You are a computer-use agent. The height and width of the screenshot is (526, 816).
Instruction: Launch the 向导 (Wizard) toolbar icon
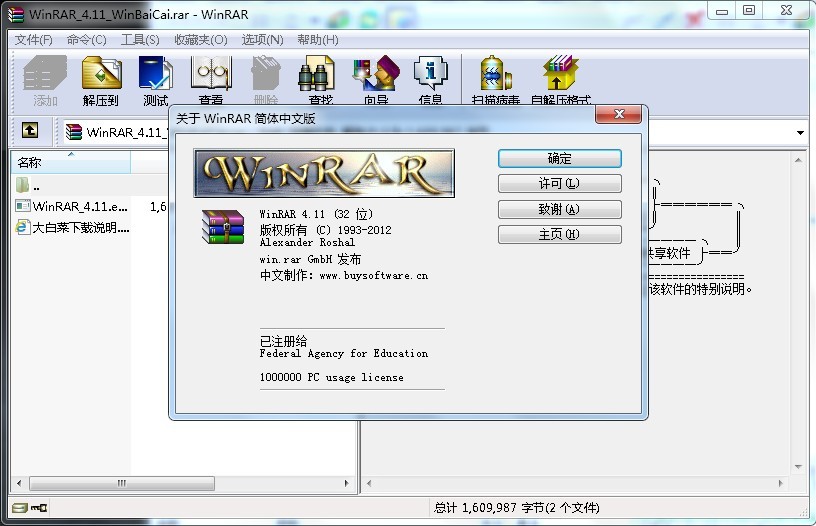(x=375, y=79)
